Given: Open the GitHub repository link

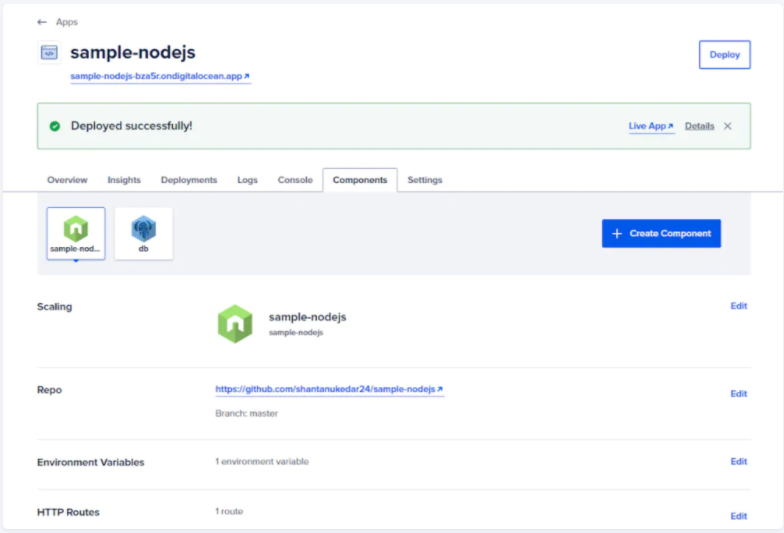Looking at the screenshot, I should pyautogui.click(x=329, y=389).
